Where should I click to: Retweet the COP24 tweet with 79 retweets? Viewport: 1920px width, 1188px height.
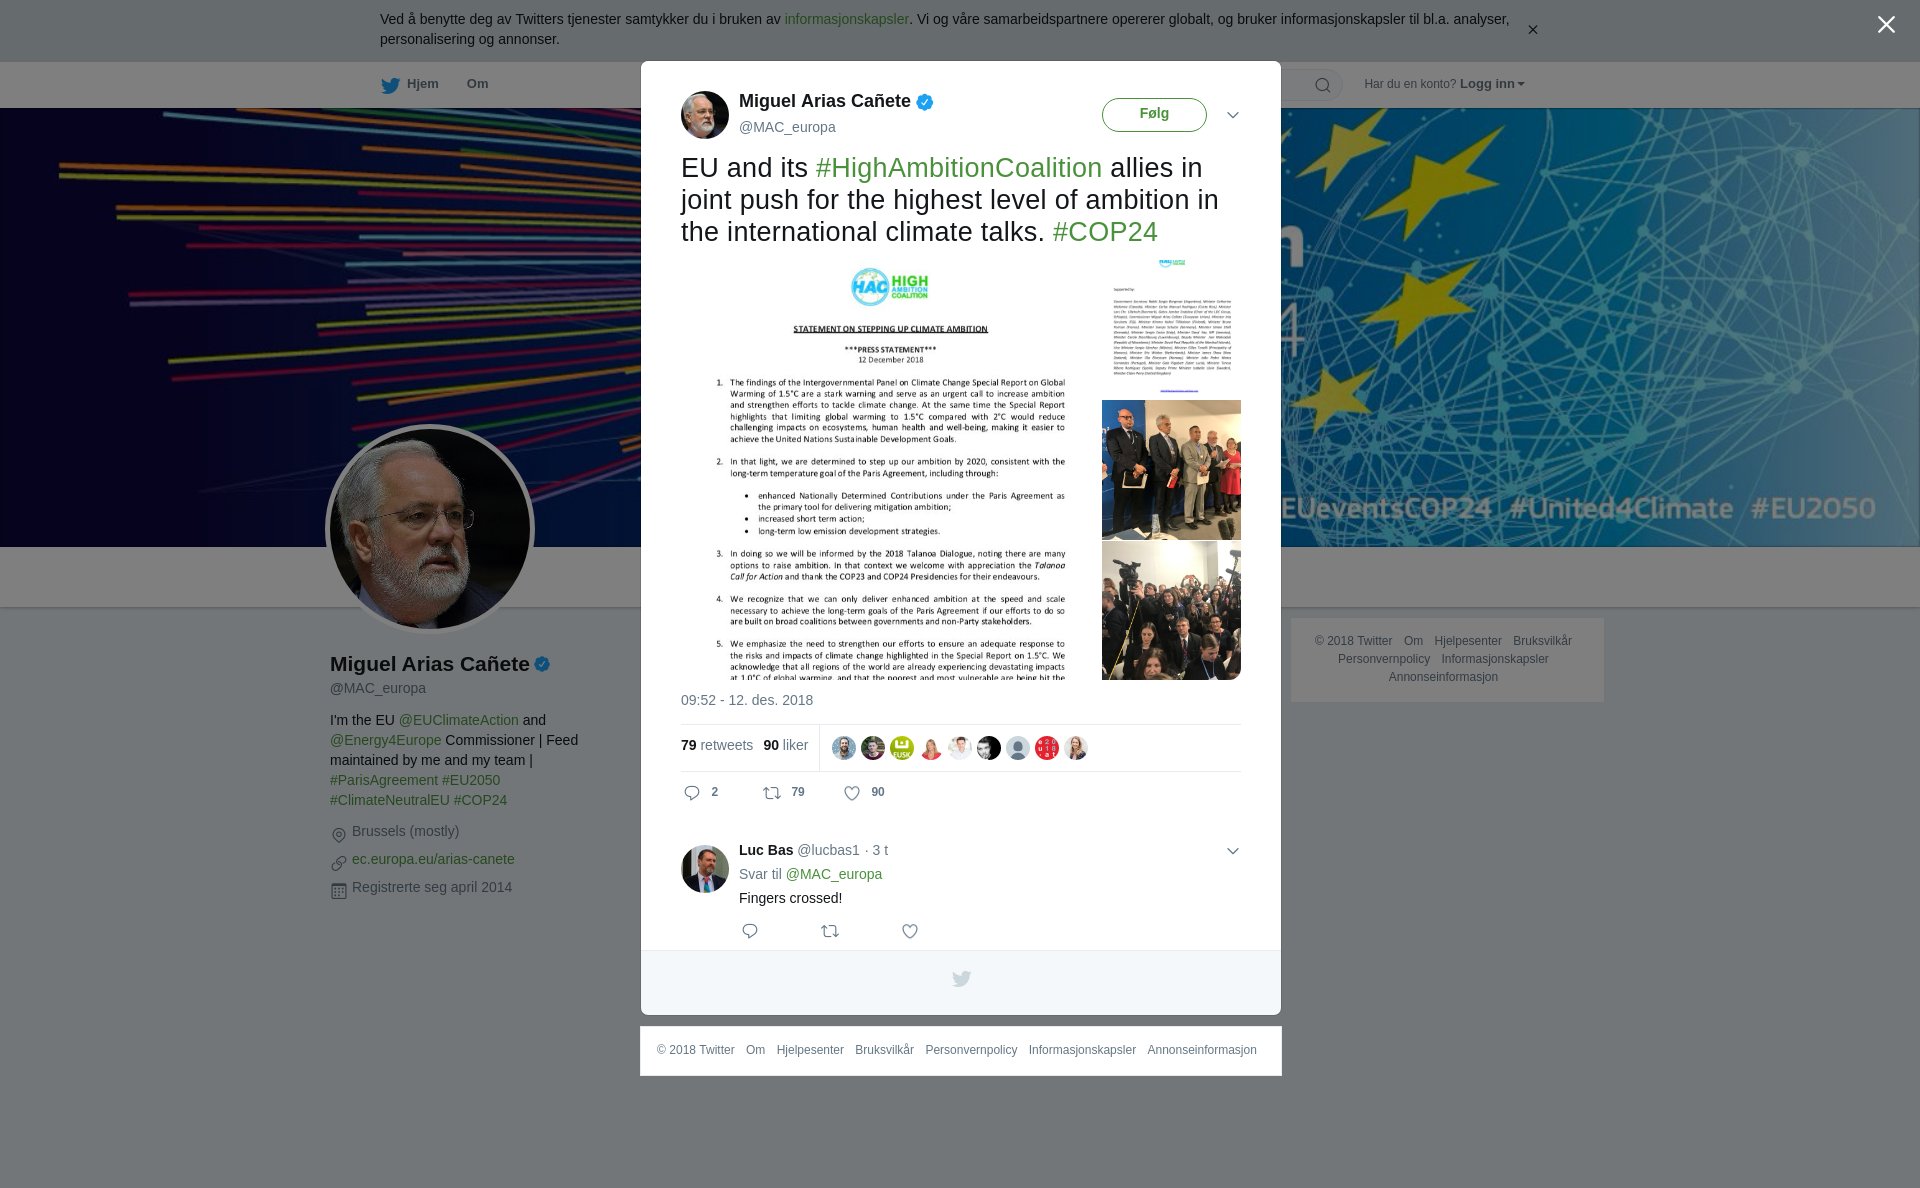point(772,793)
